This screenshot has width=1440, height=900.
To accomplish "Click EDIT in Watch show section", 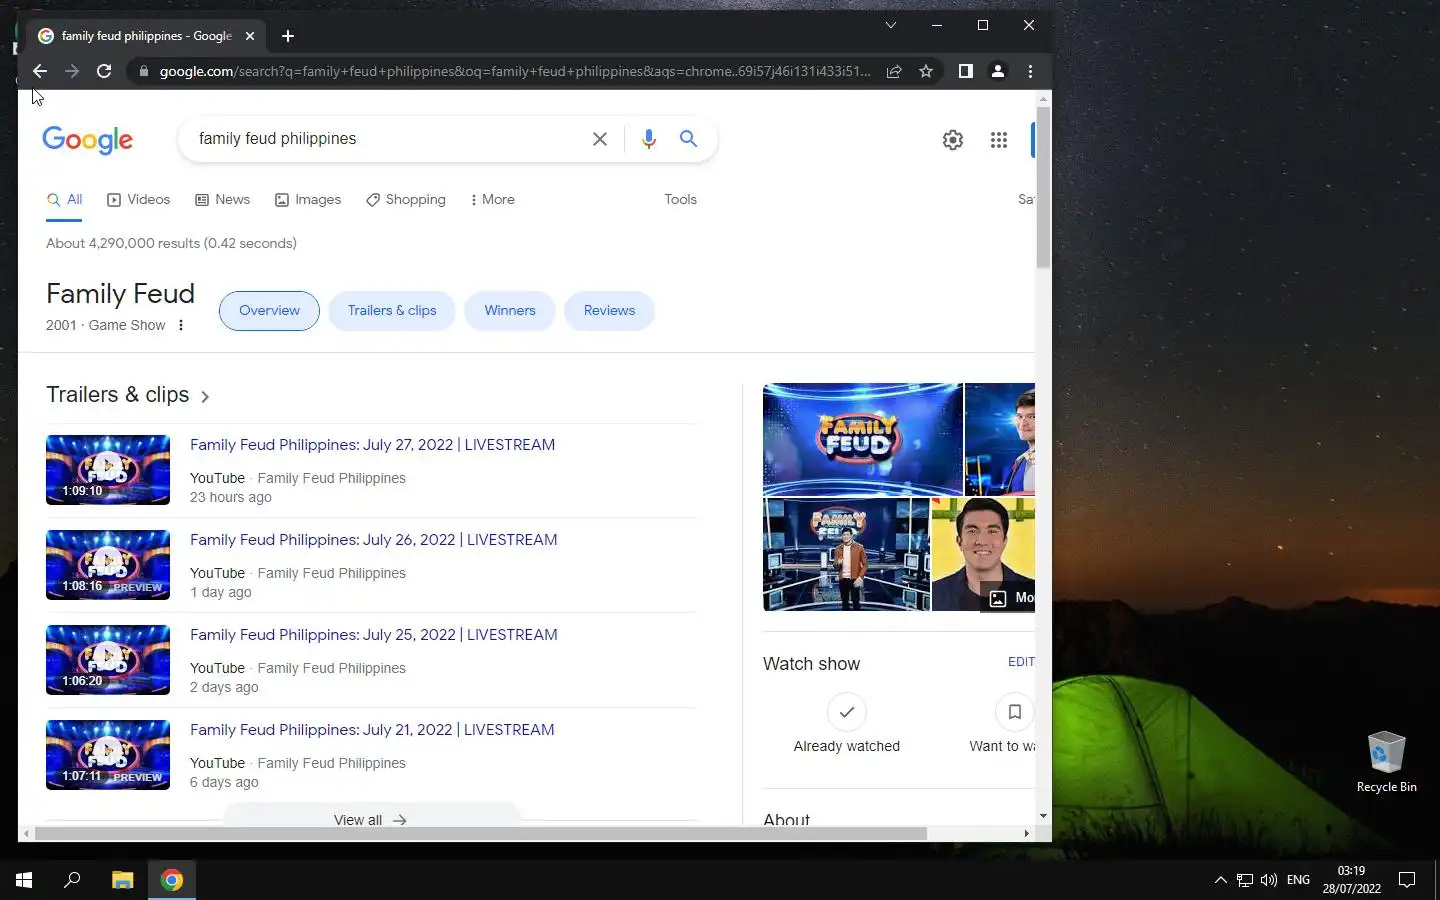I will [x=1021, y=662].
